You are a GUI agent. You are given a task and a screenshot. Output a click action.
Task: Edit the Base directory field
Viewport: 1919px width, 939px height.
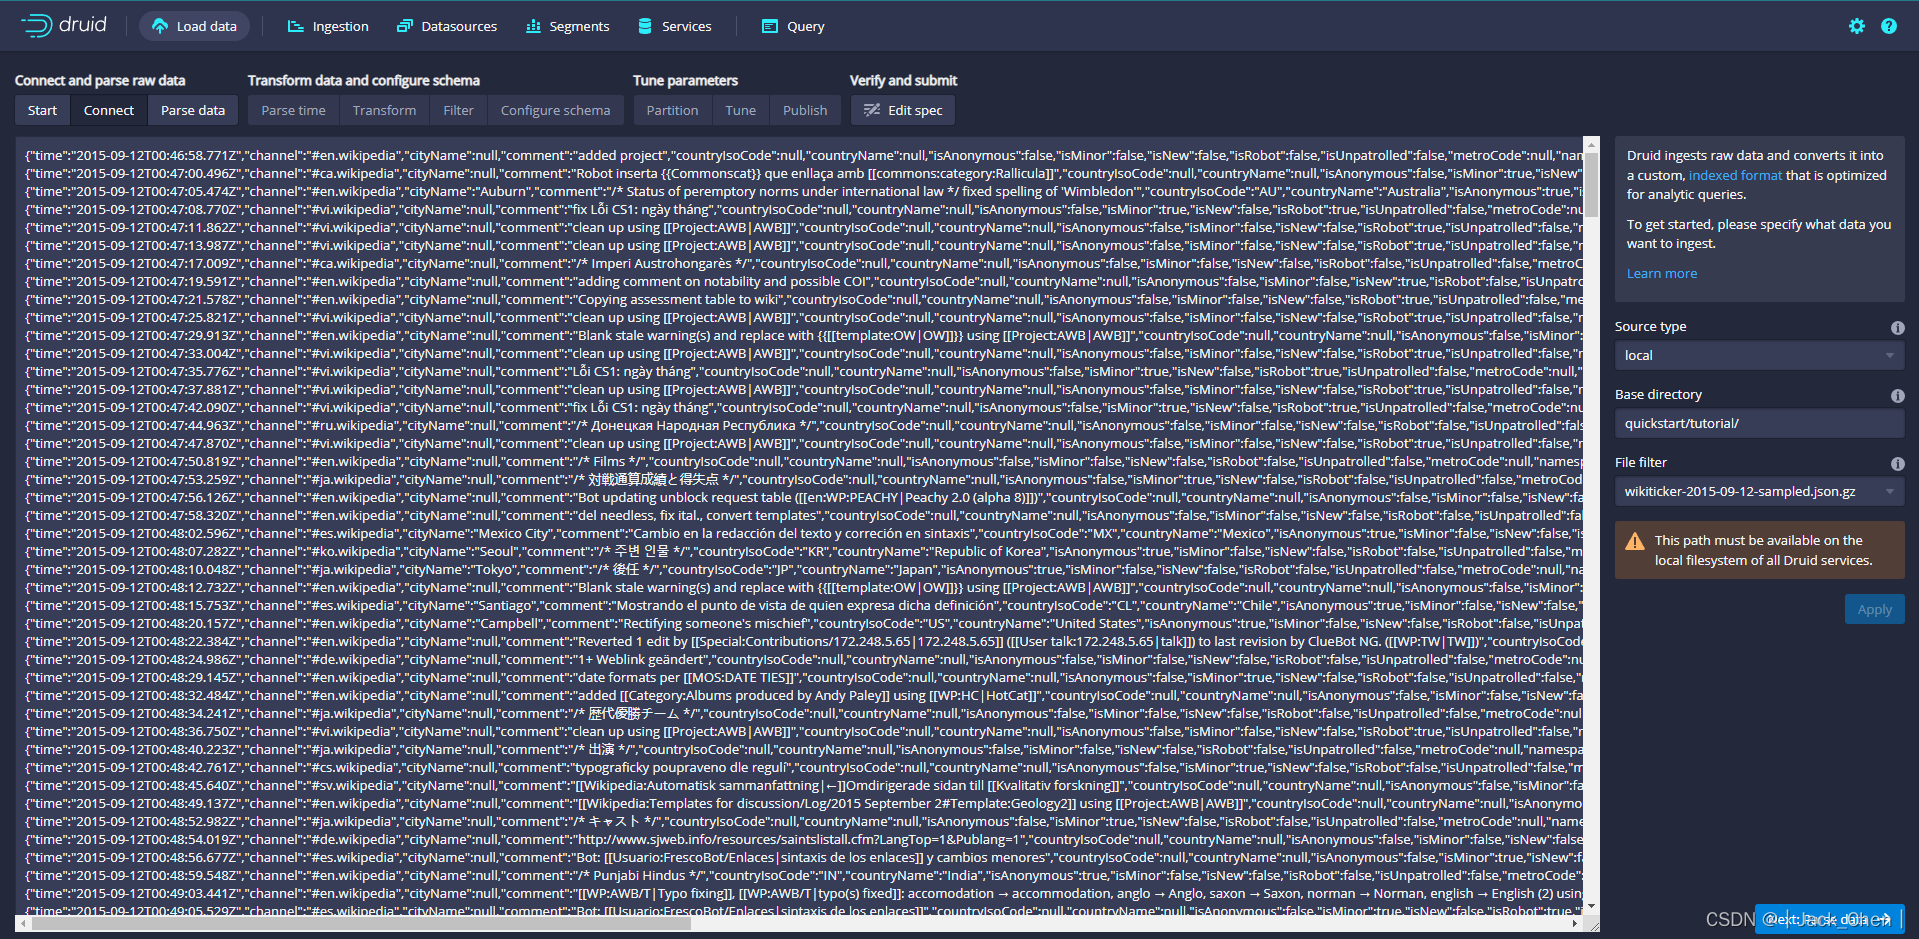(x=1759, y=423)
